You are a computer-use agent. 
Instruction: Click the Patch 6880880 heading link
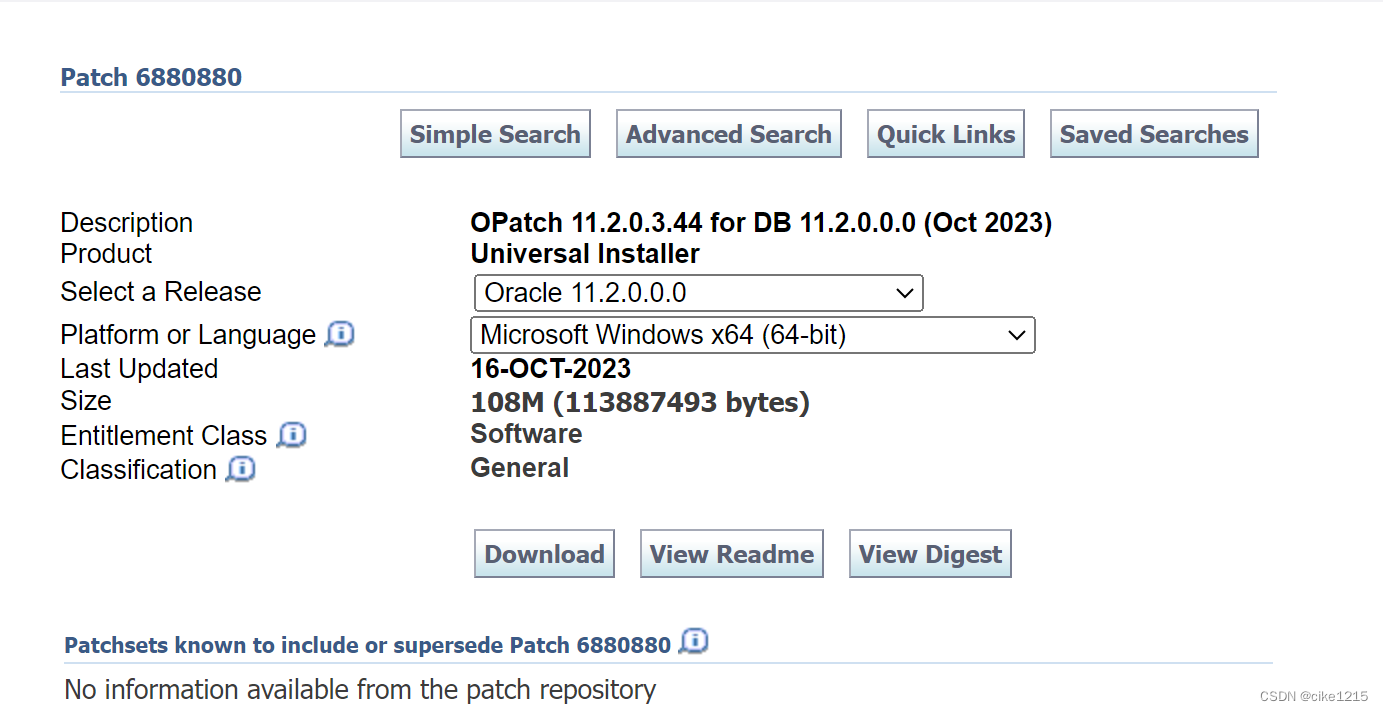pos(151,77)
